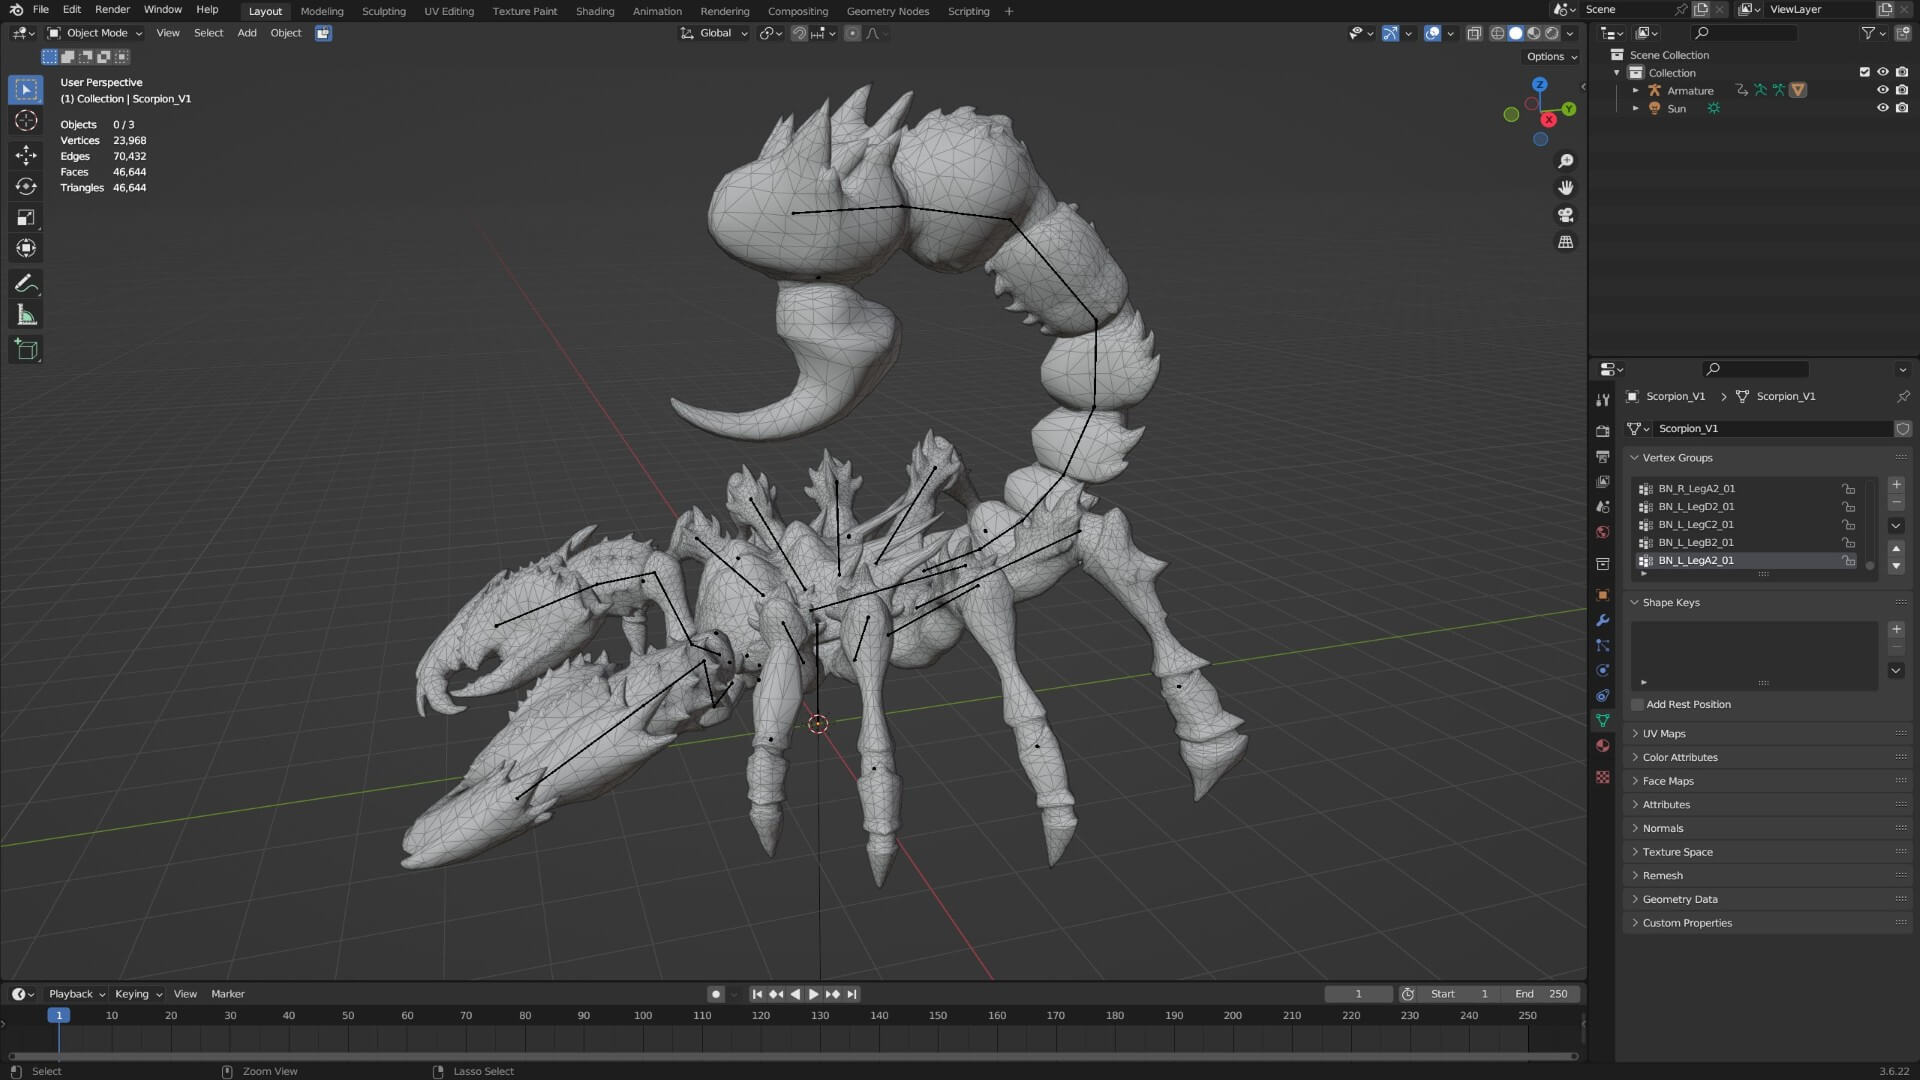The height and width of the screenshot is (1080, 1920).
Task: Open Output properties tab
Action: (1603, 456)
